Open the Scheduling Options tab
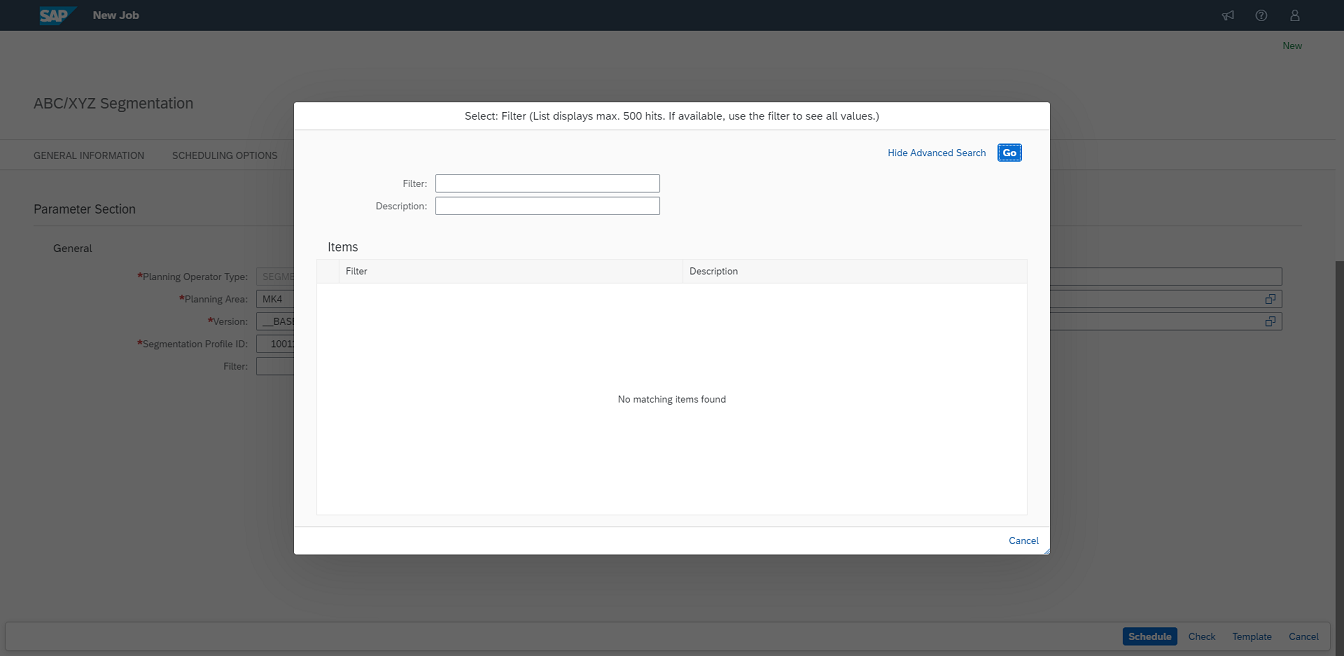The image size is (1344, 656). coord(225,155)
